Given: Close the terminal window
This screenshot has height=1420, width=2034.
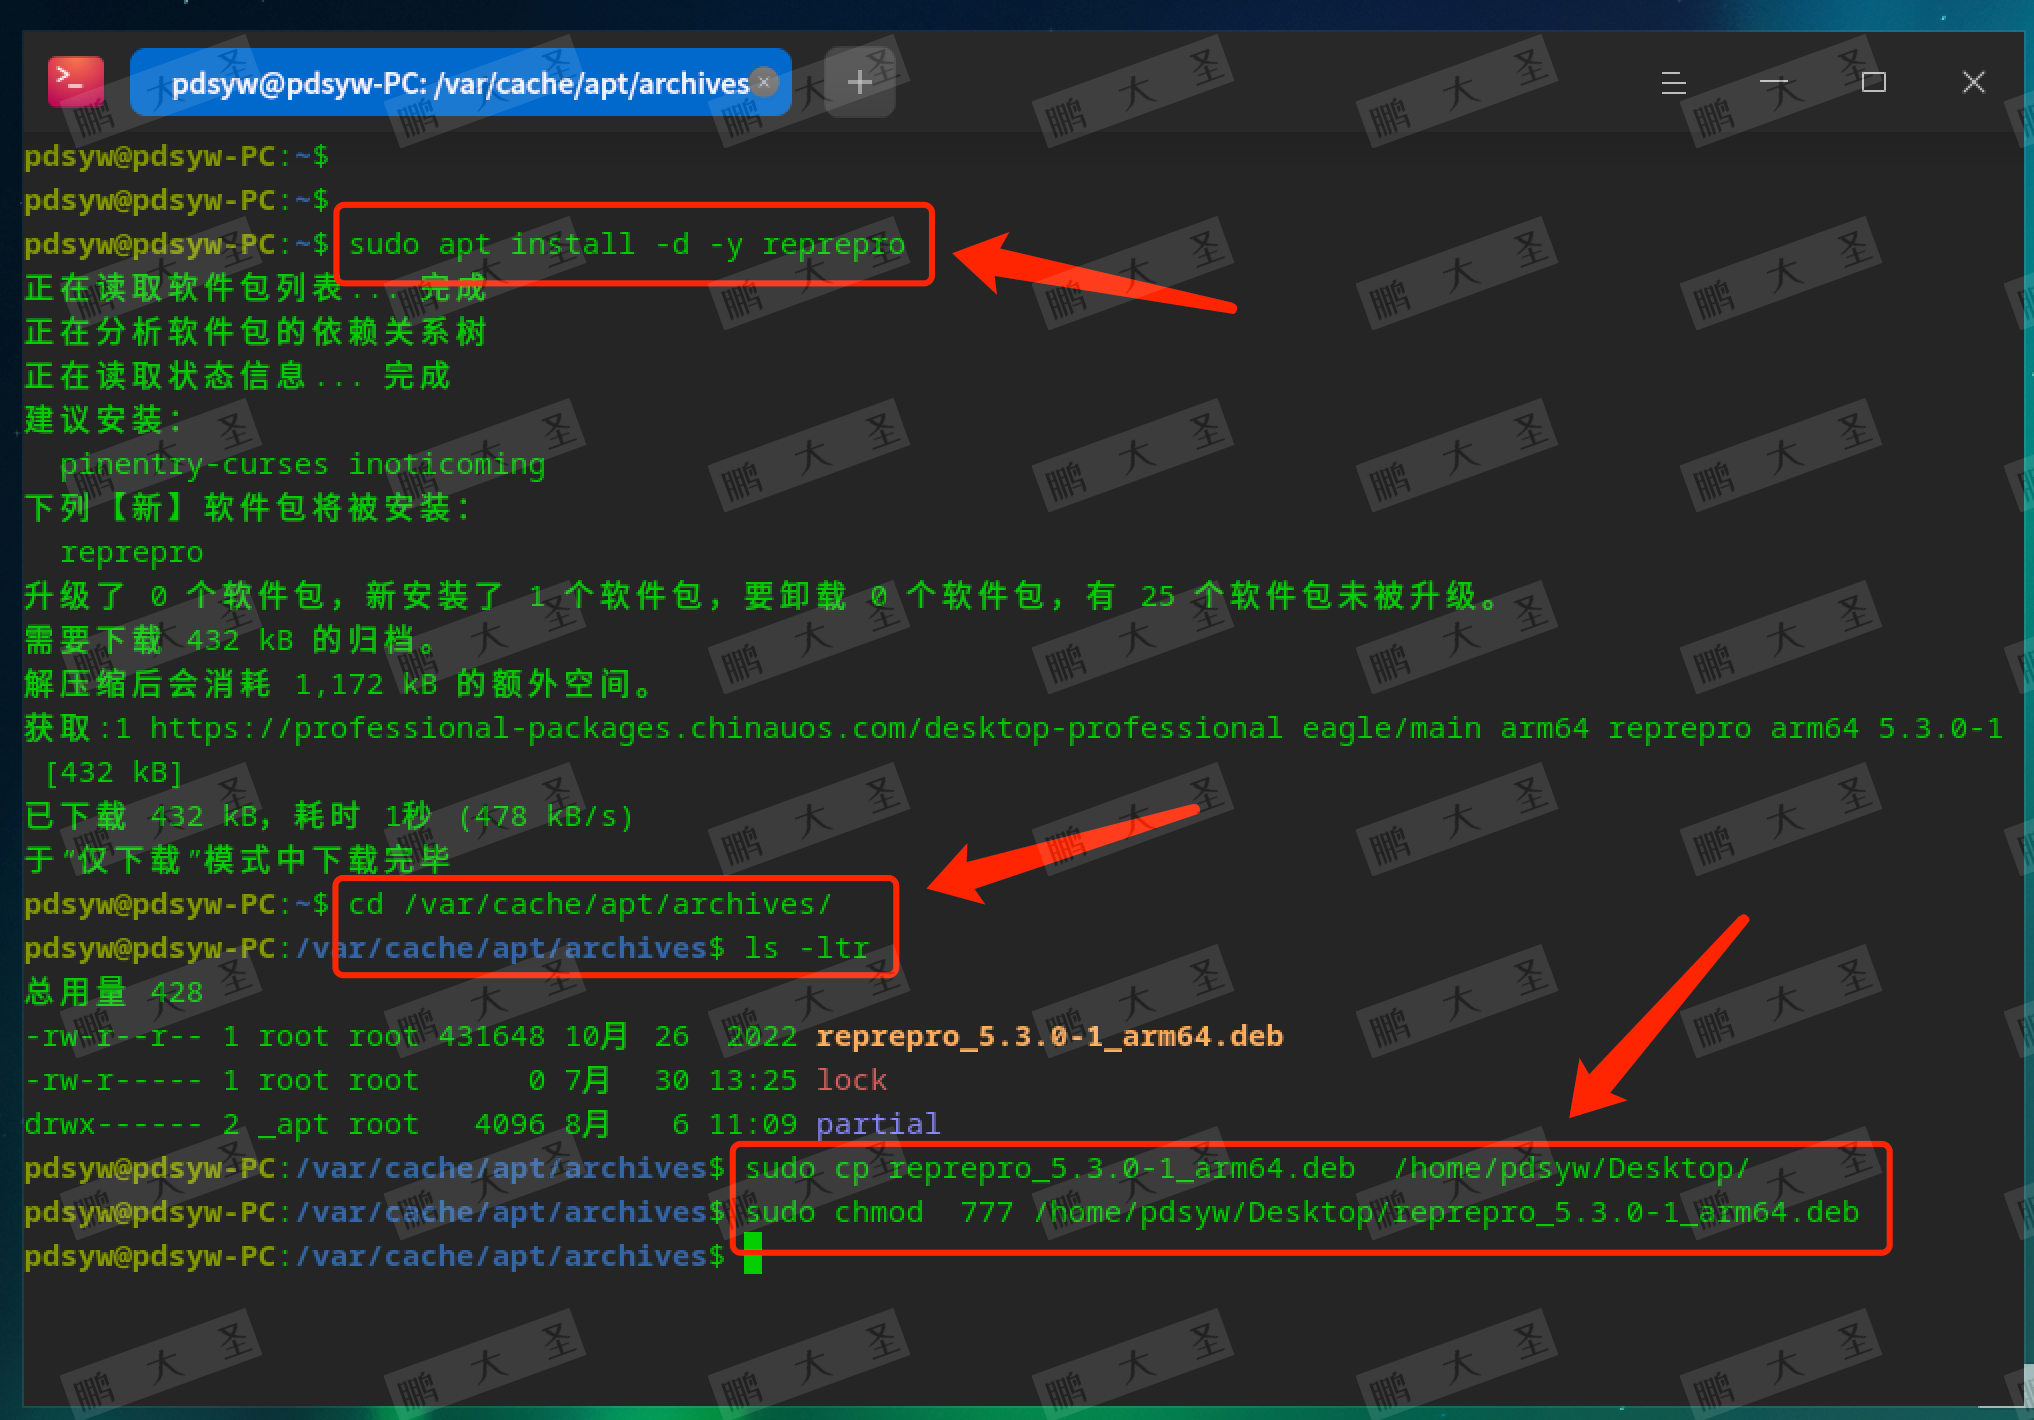Looking at the screenshot, I should click(x=1973, y=82).
